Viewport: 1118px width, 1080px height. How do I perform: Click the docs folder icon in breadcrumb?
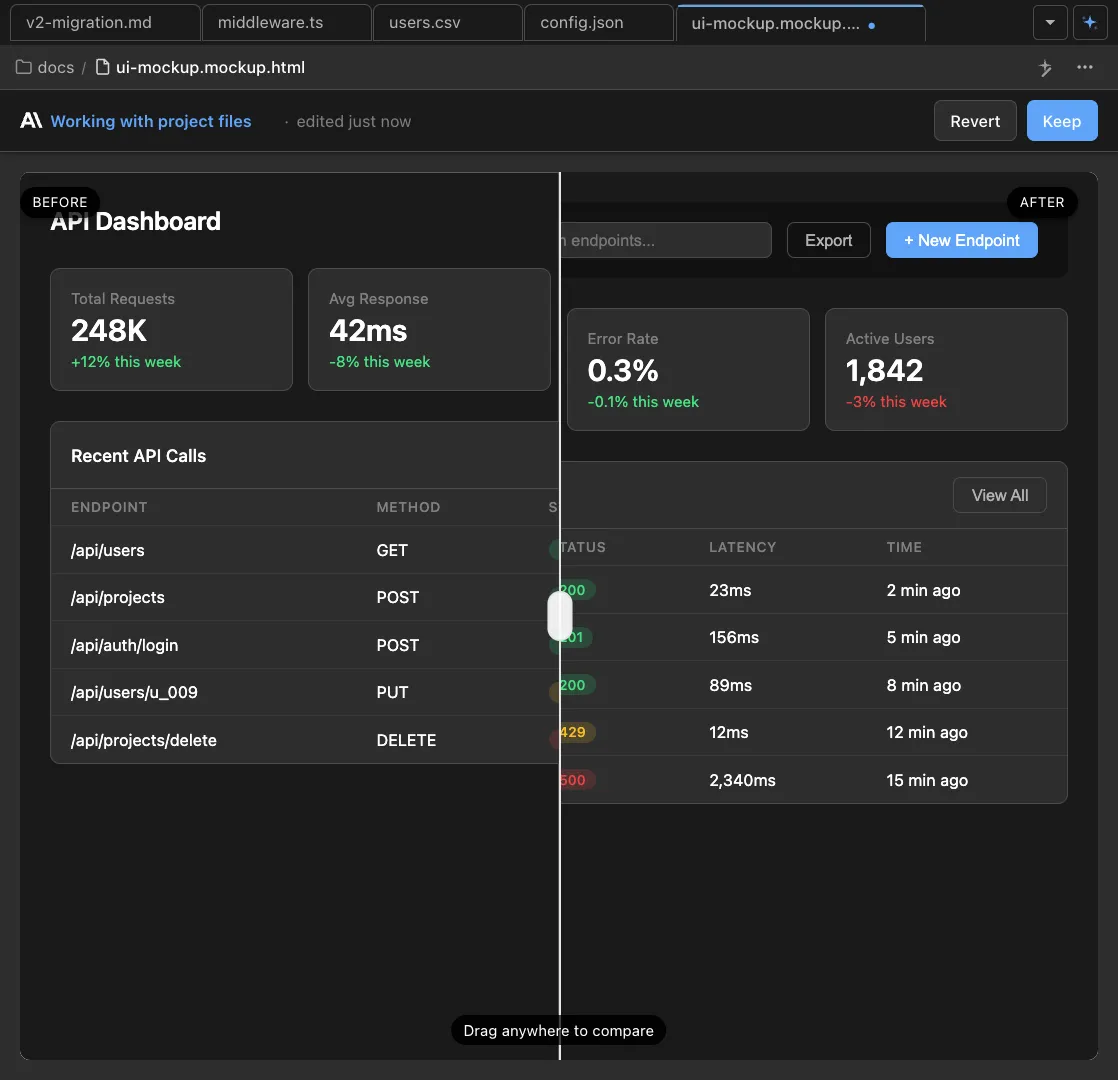pos(24,68)
